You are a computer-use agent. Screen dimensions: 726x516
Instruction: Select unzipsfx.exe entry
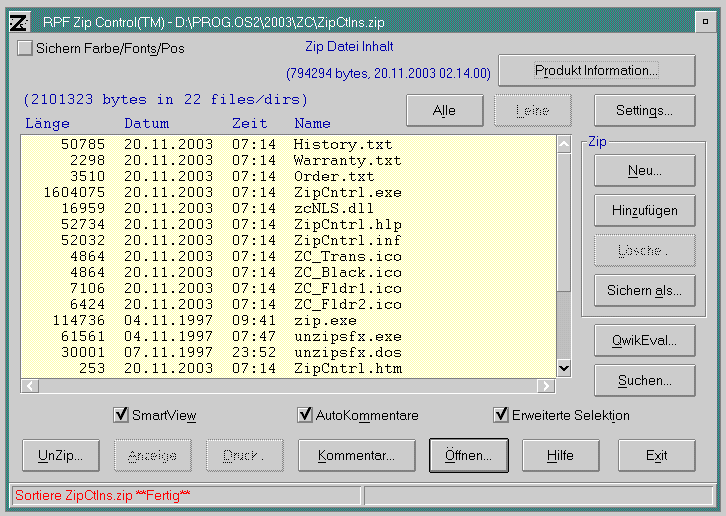click(288, 336)
